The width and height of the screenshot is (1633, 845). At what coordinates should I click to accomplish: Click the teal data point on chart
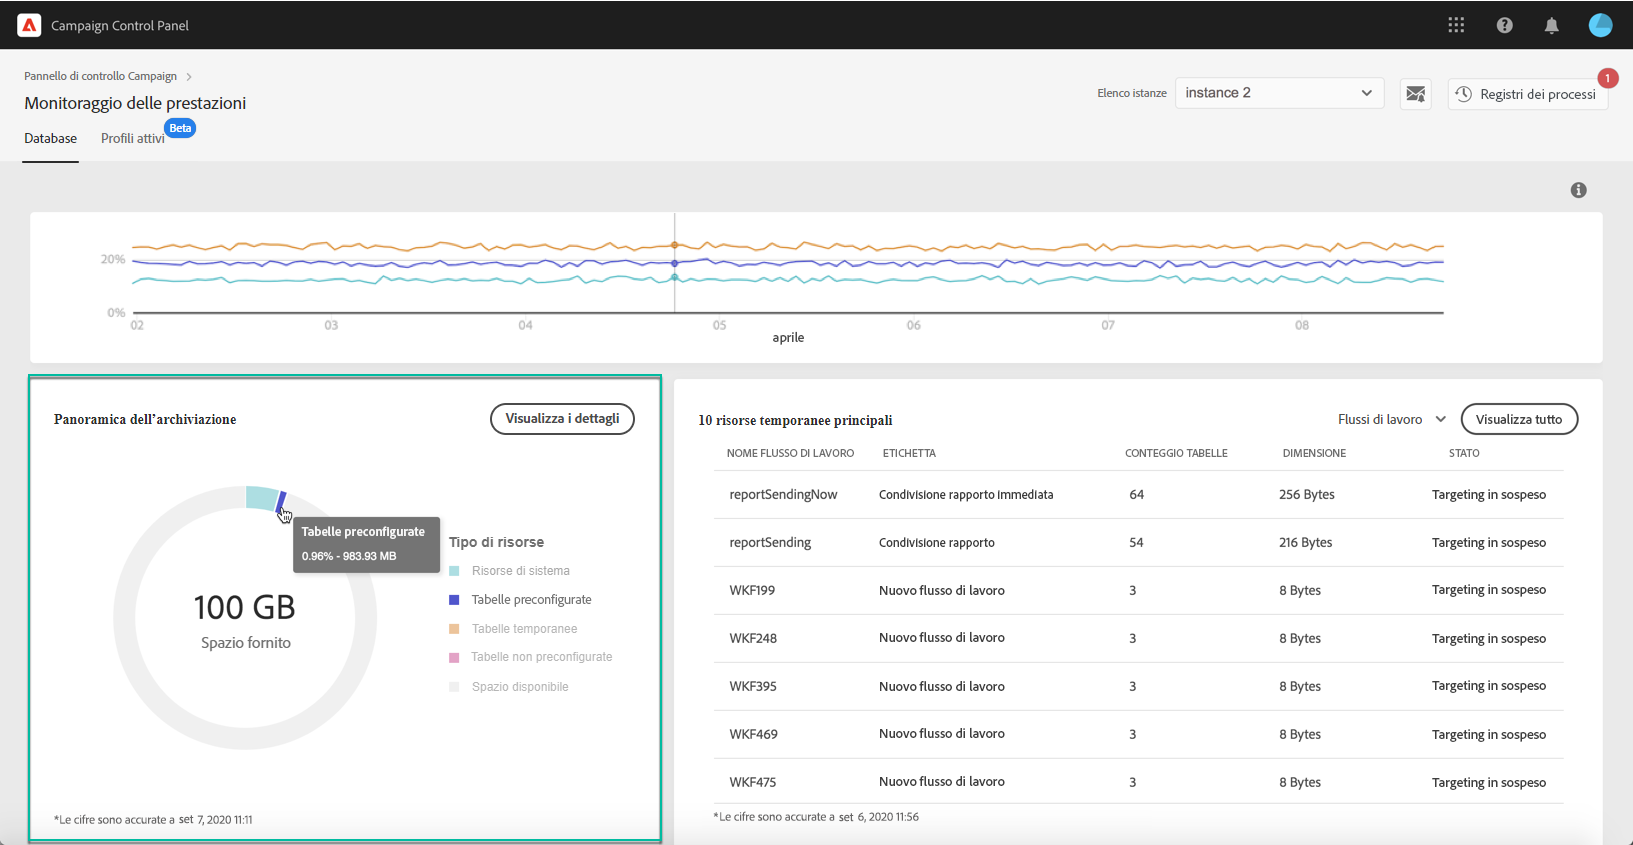[674, 277]
